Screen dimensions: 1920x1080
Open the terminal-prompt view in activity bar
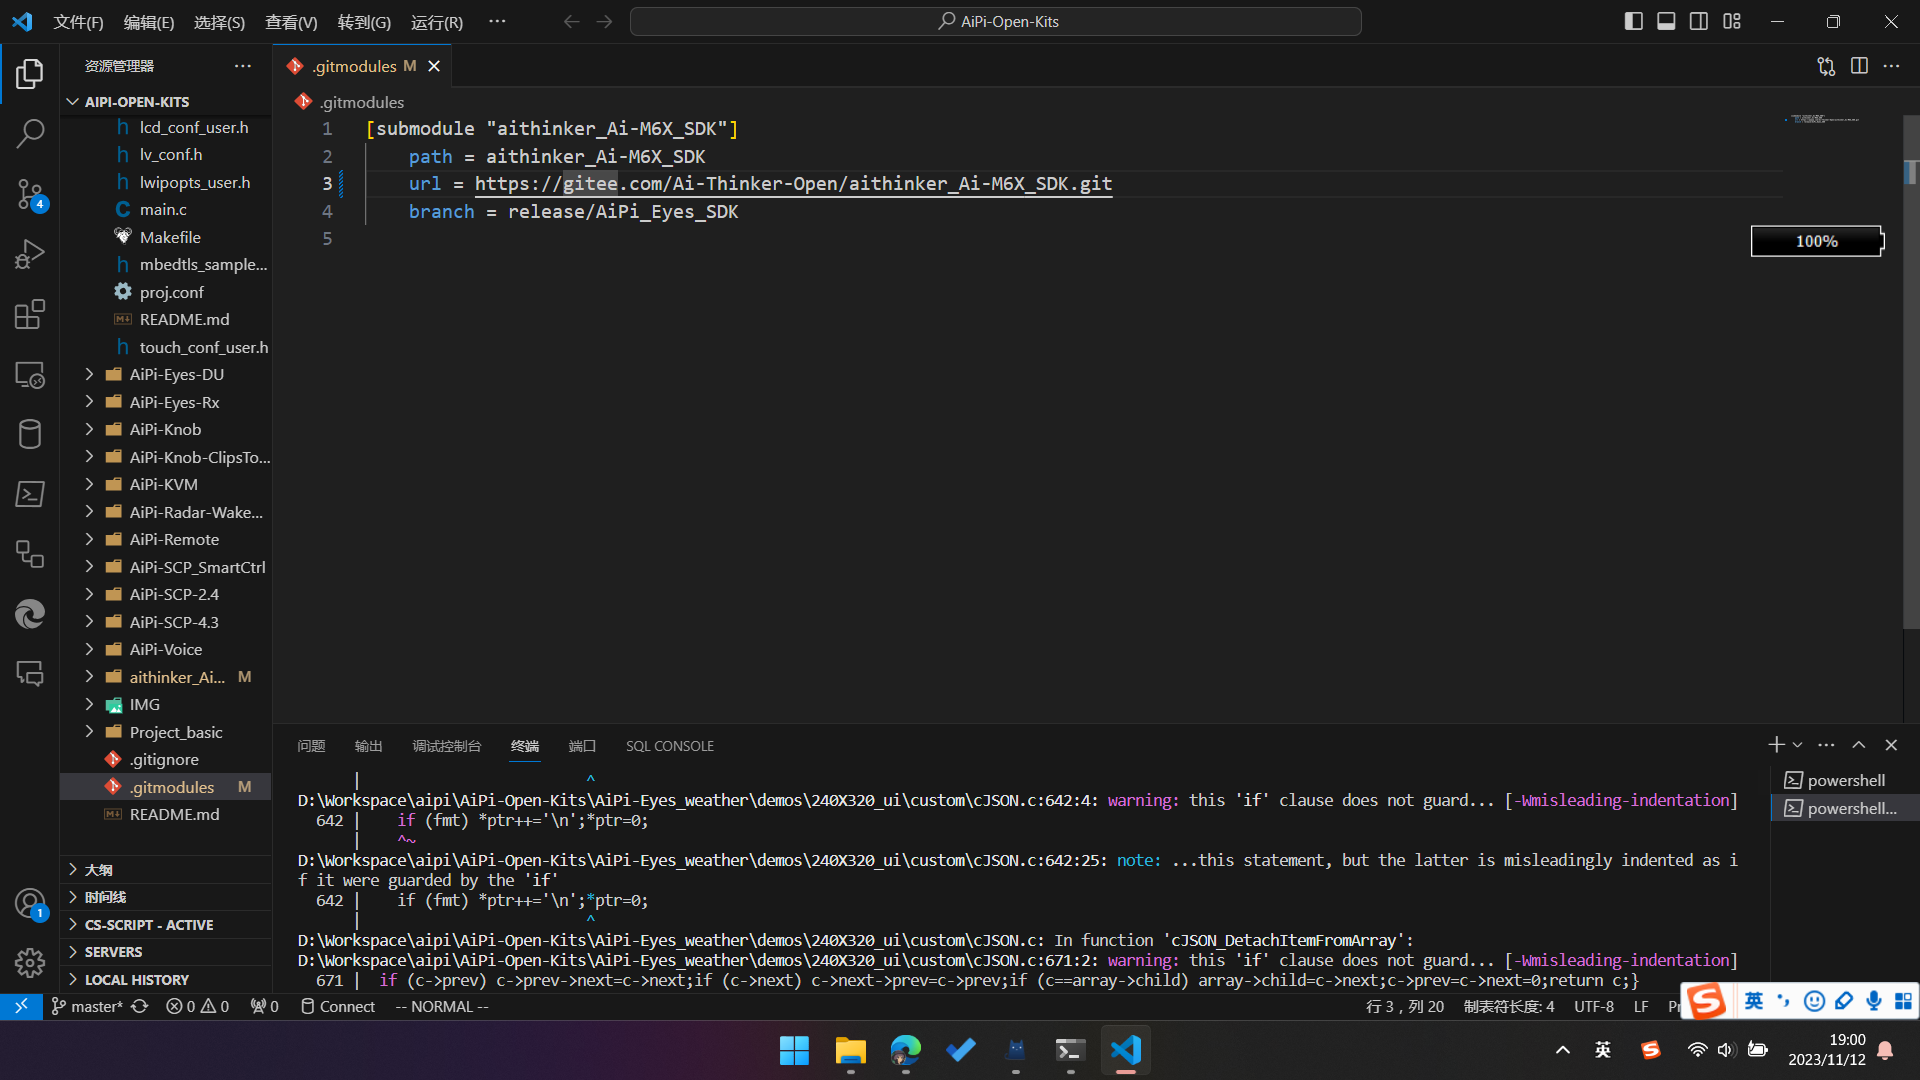click(30, 494)
